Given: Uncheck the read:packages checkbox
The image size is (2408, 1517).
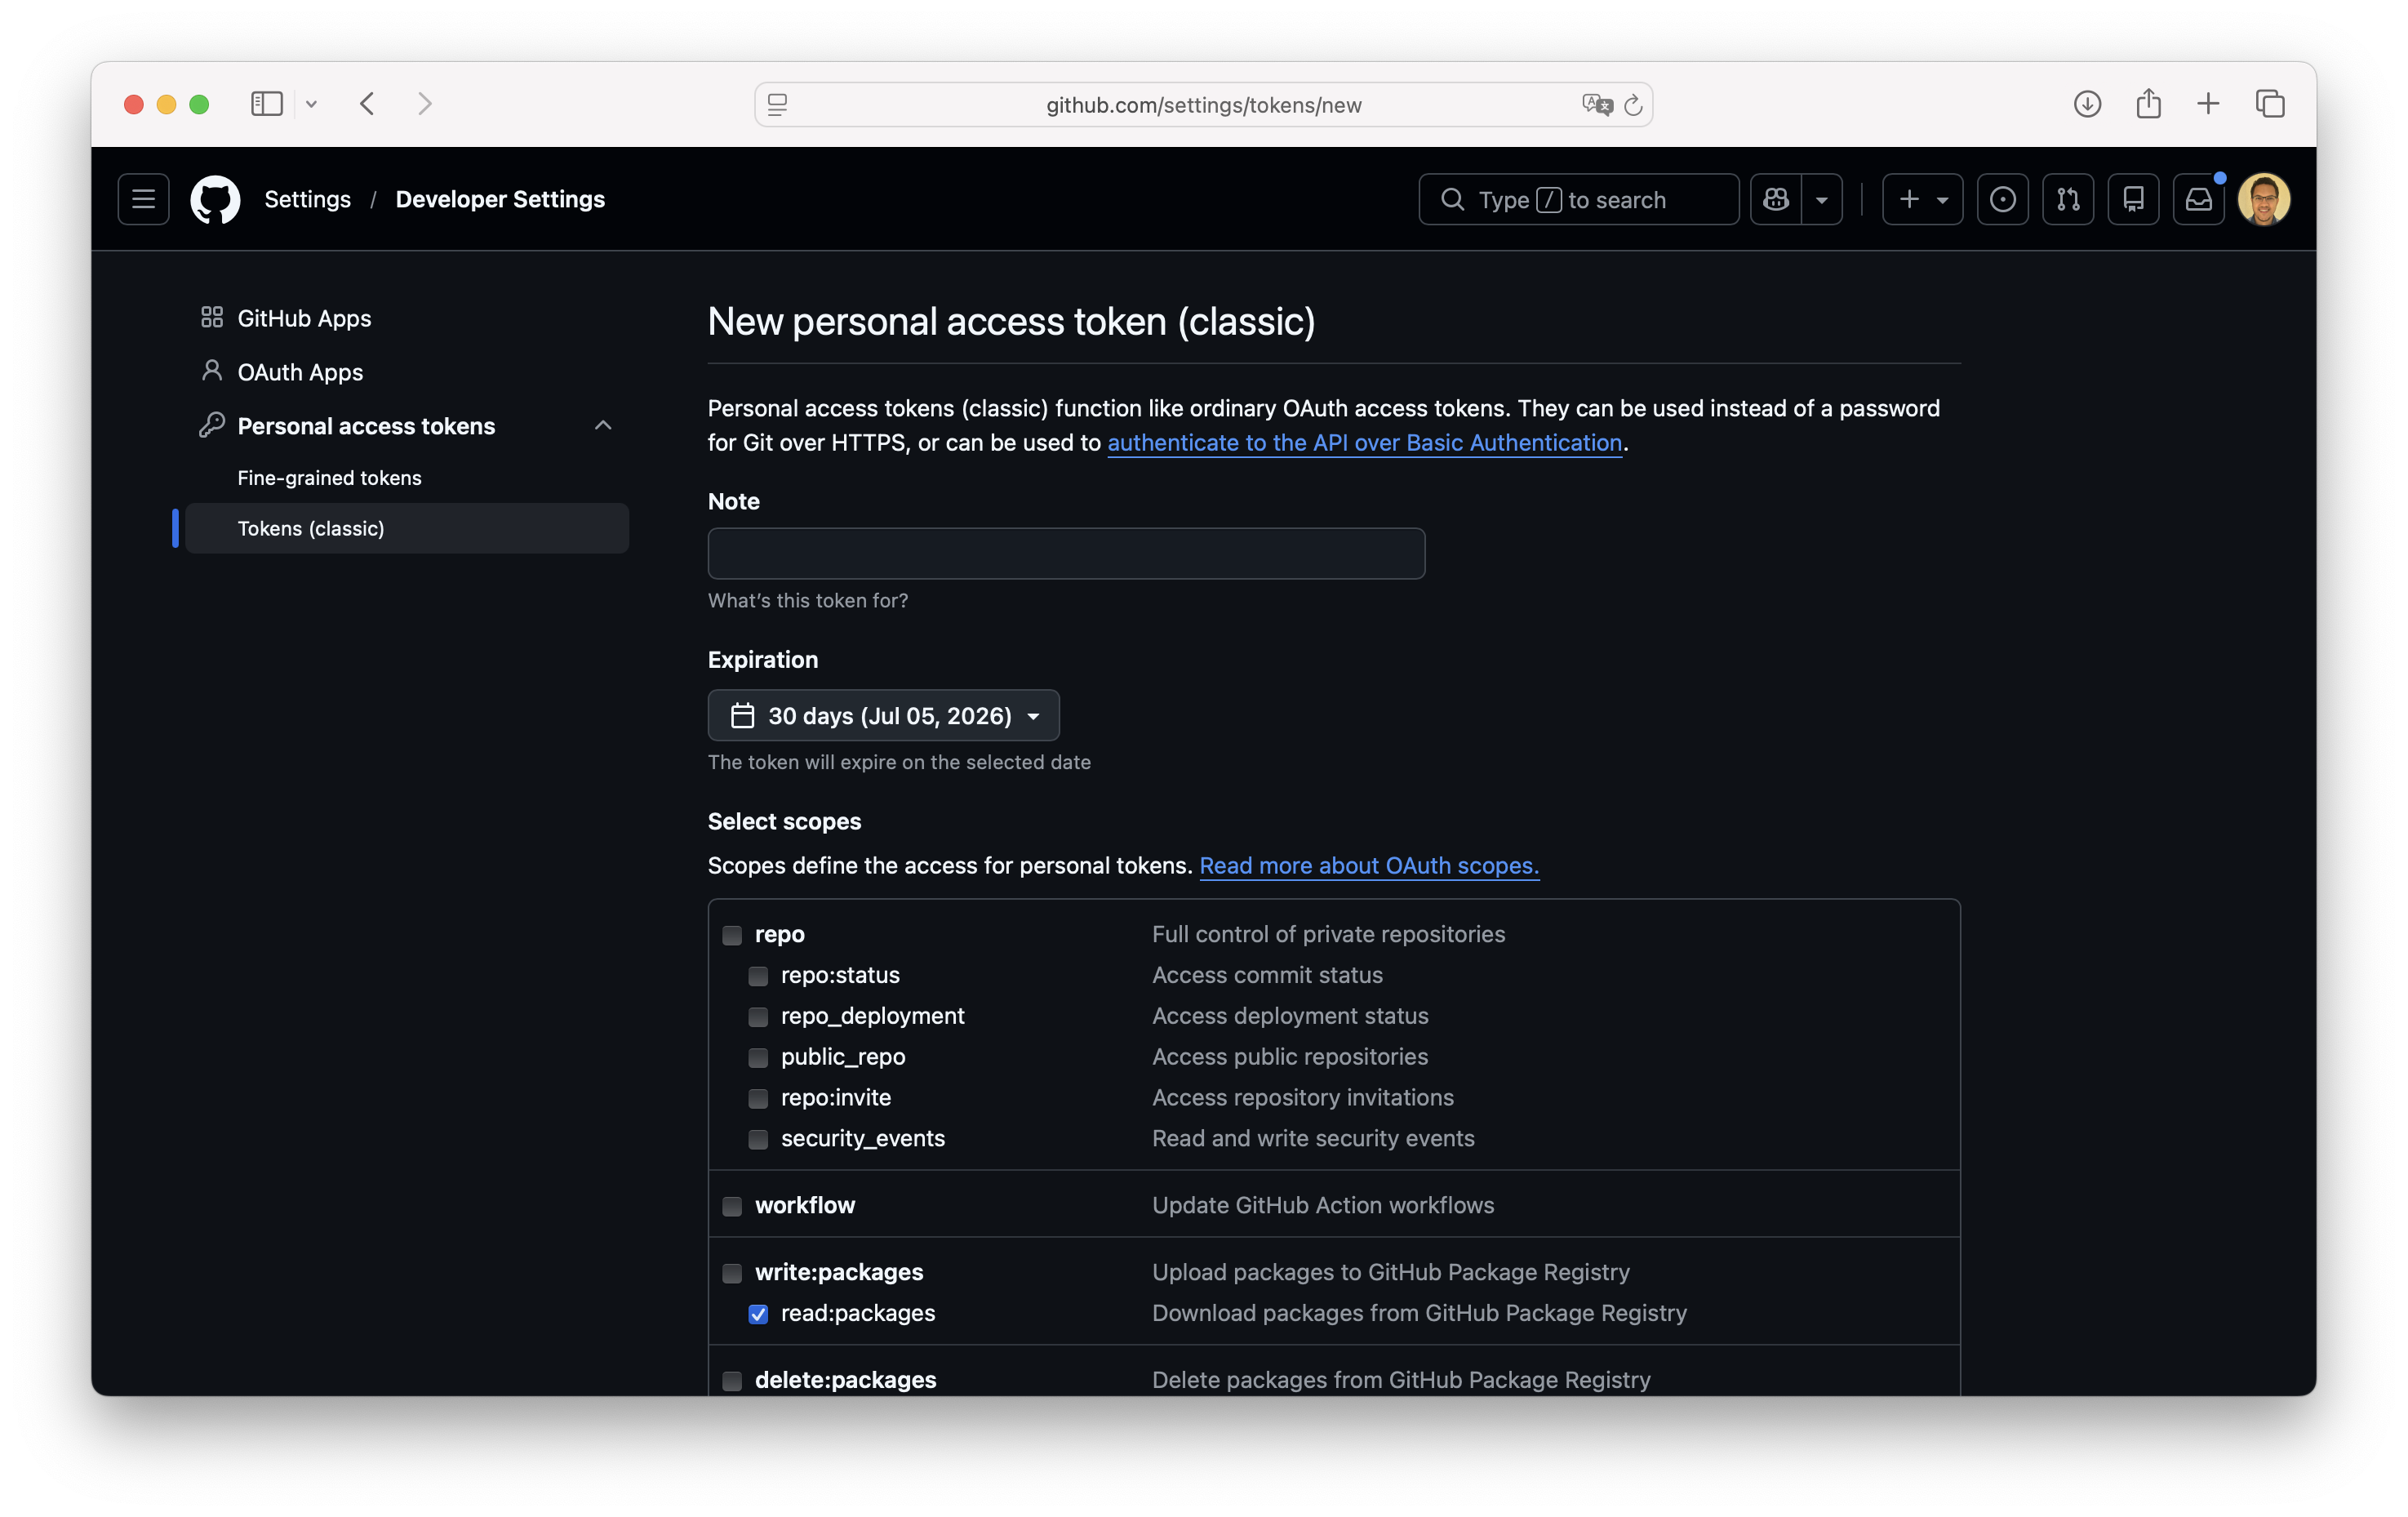Looking at the screenshot, I should (x=758, y=1314).
